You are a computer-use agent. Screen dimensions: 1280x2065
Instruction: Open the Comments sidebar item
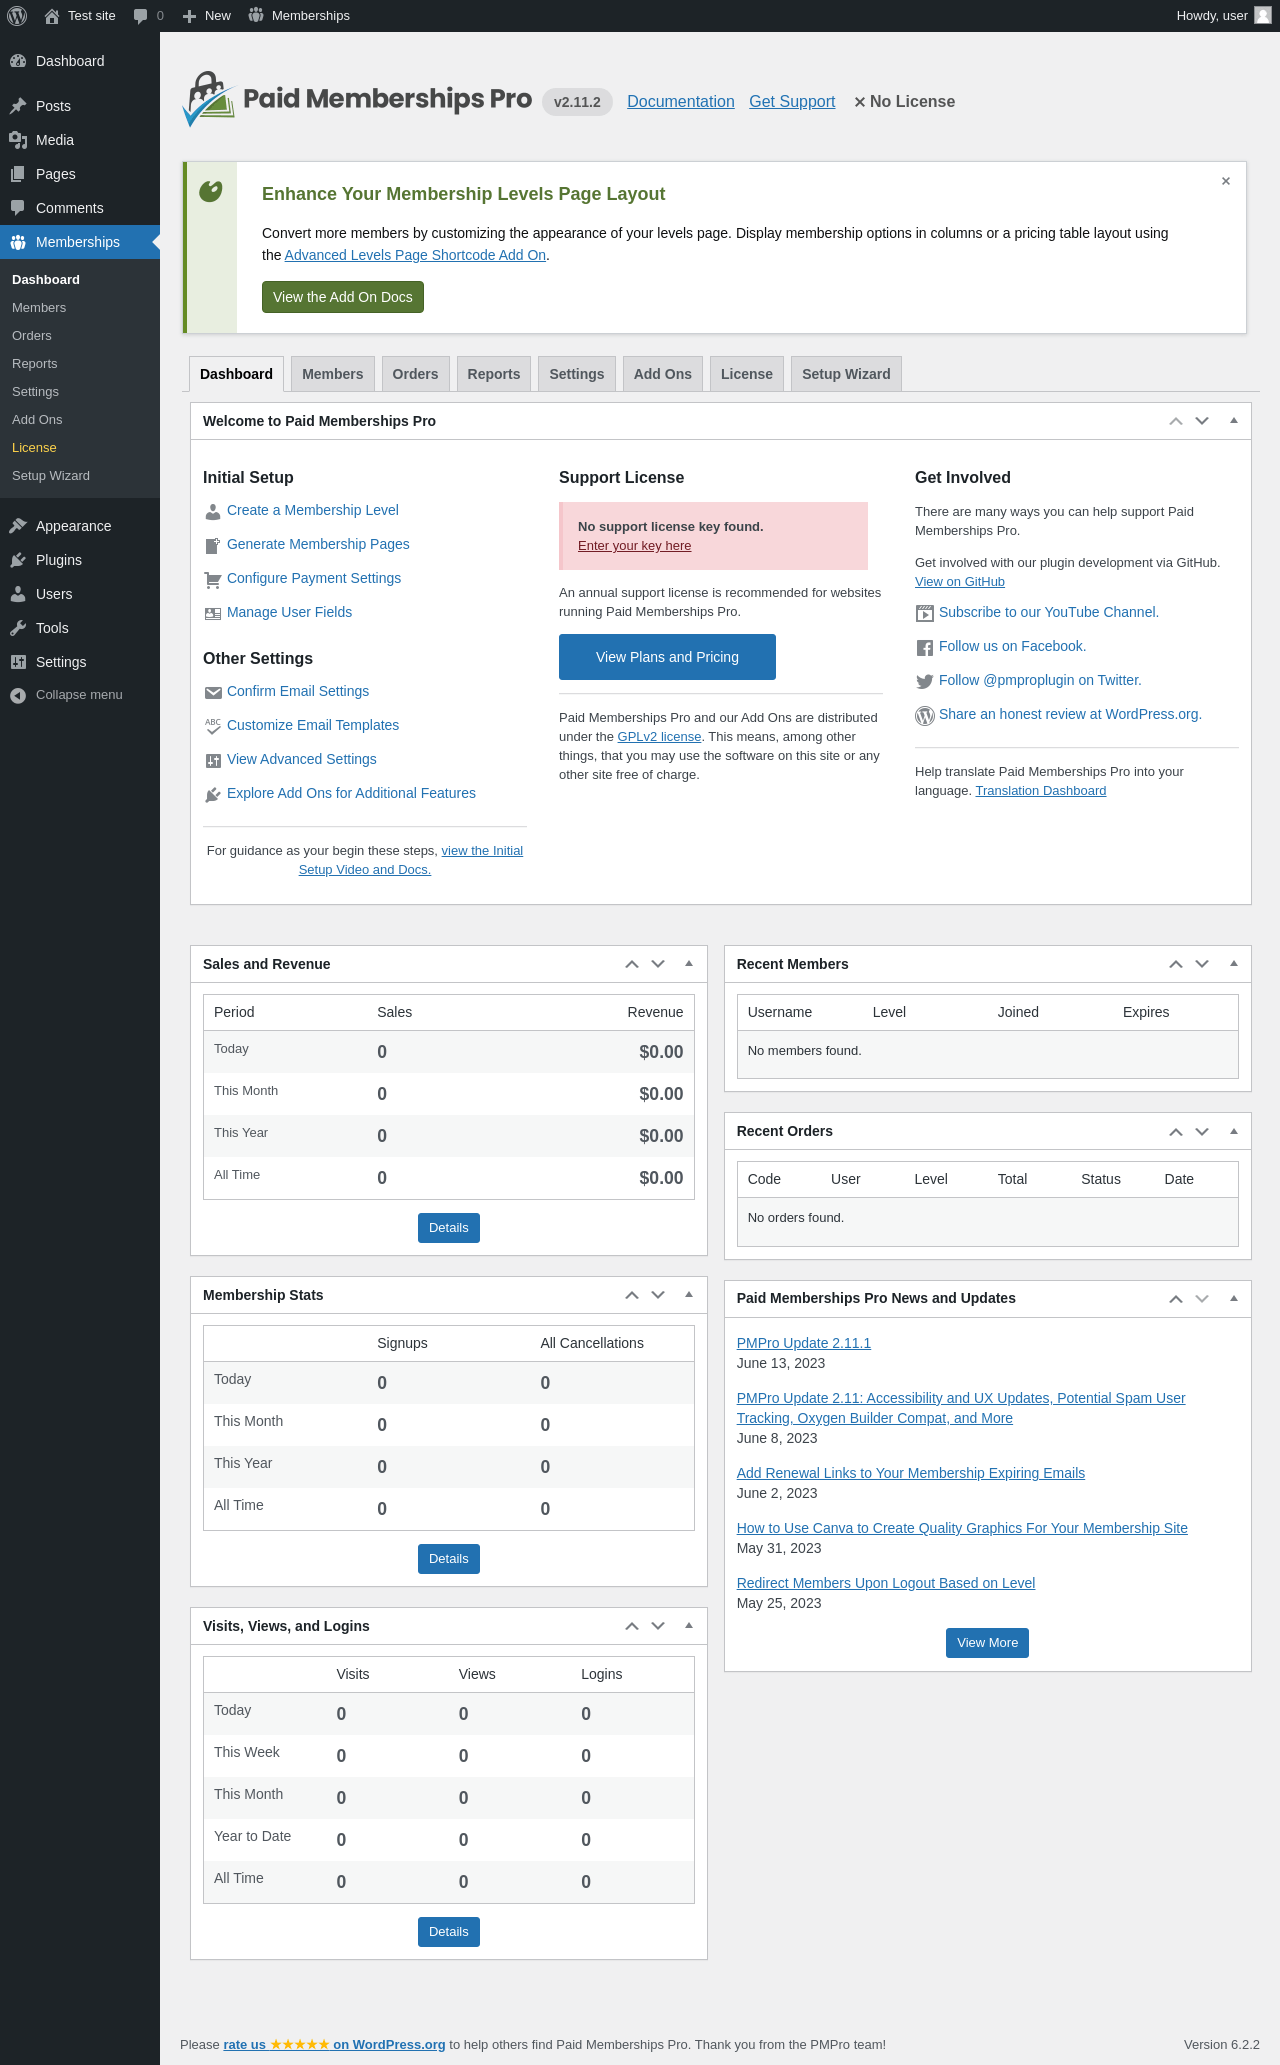pos(80,208)
